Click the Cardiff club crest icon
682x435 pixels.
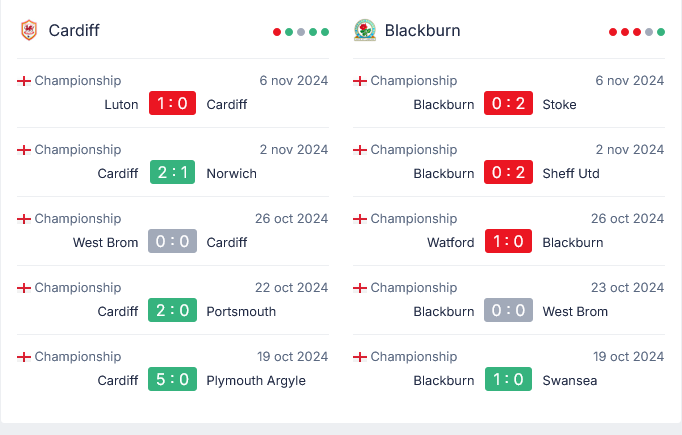28,30
